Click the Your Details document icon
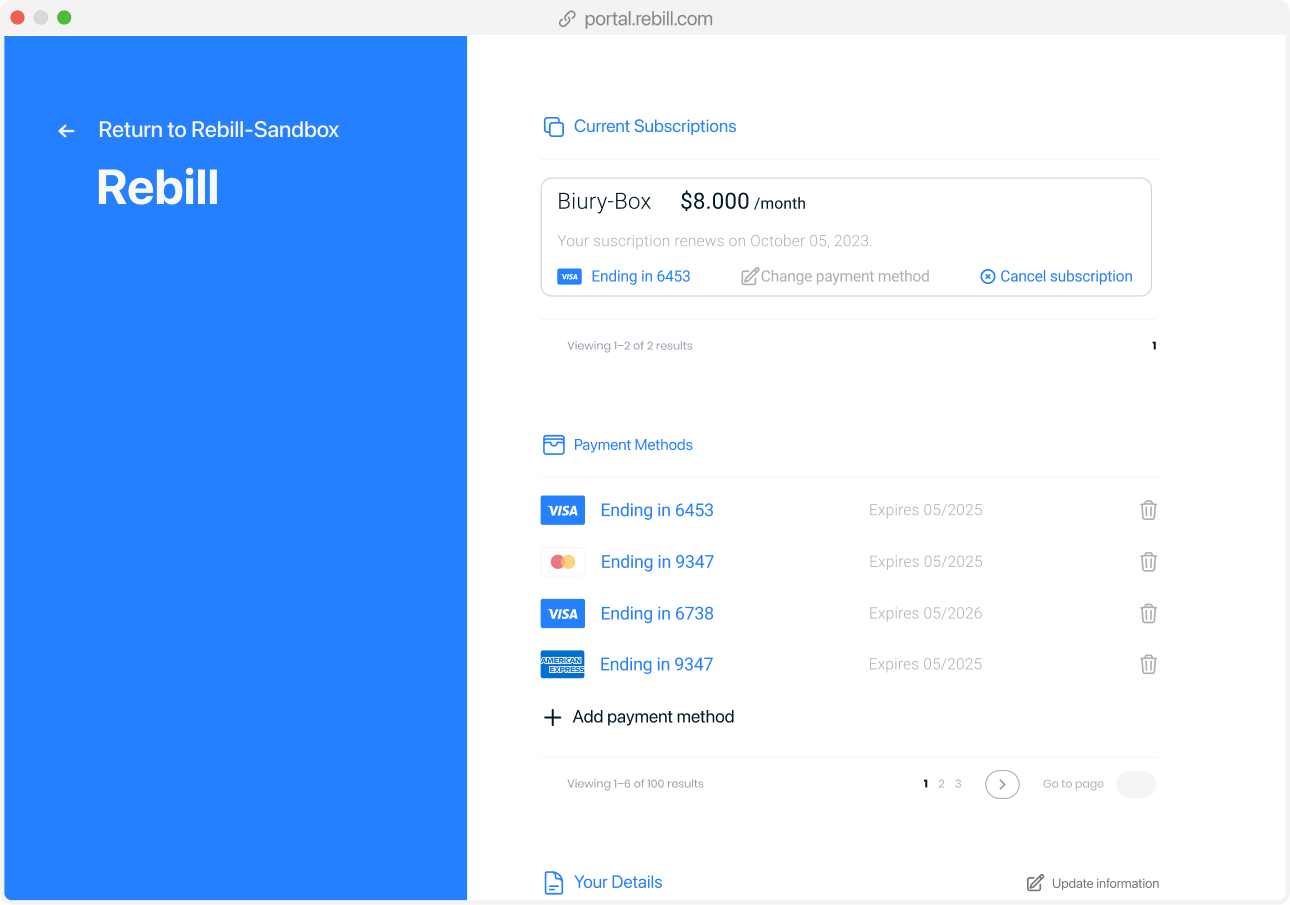1290x905 pixels. 554,882
